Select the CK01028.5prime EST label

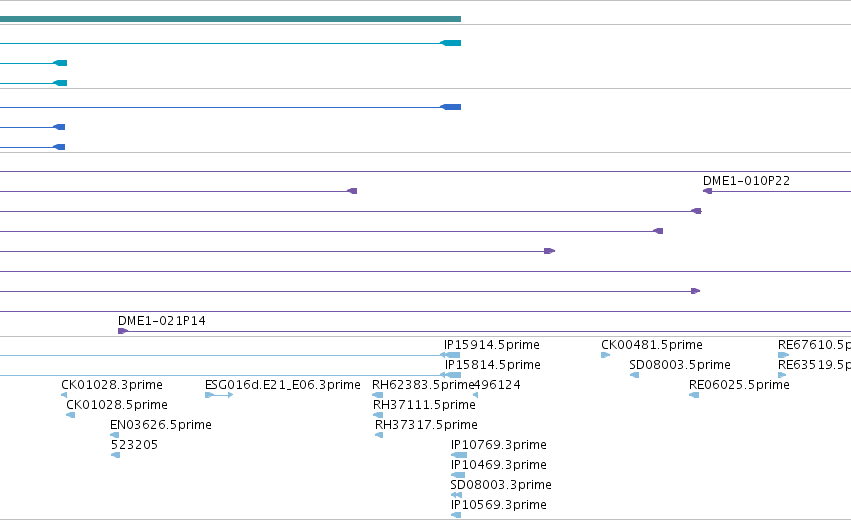tap(117, 405)
